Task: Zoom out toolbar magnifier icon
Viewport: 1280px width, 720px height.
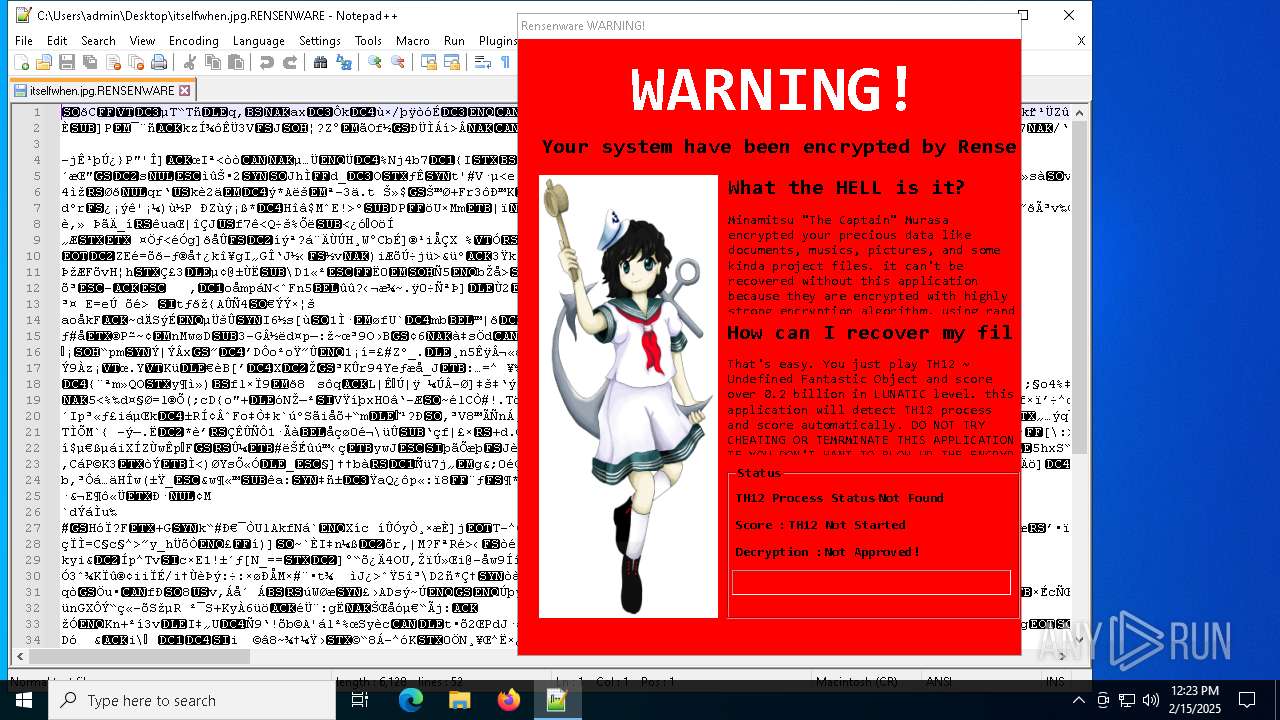Action: tap(397, 62)
